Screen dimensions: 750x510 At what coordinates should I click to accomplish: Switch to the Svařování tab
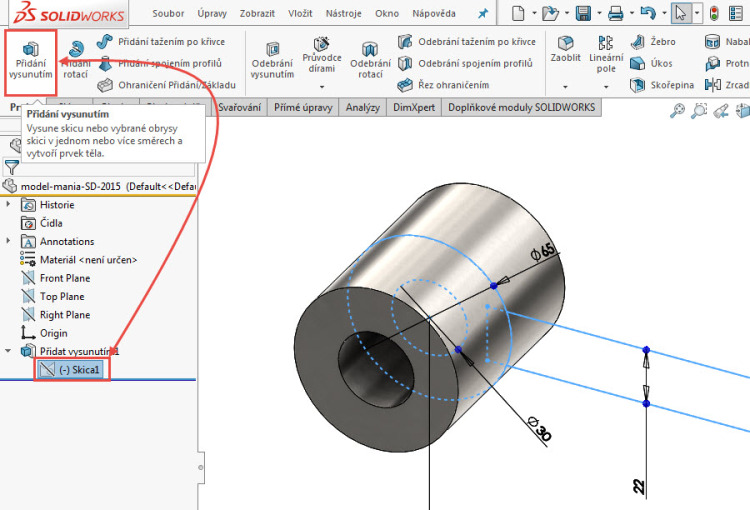[x=240, y=107]
